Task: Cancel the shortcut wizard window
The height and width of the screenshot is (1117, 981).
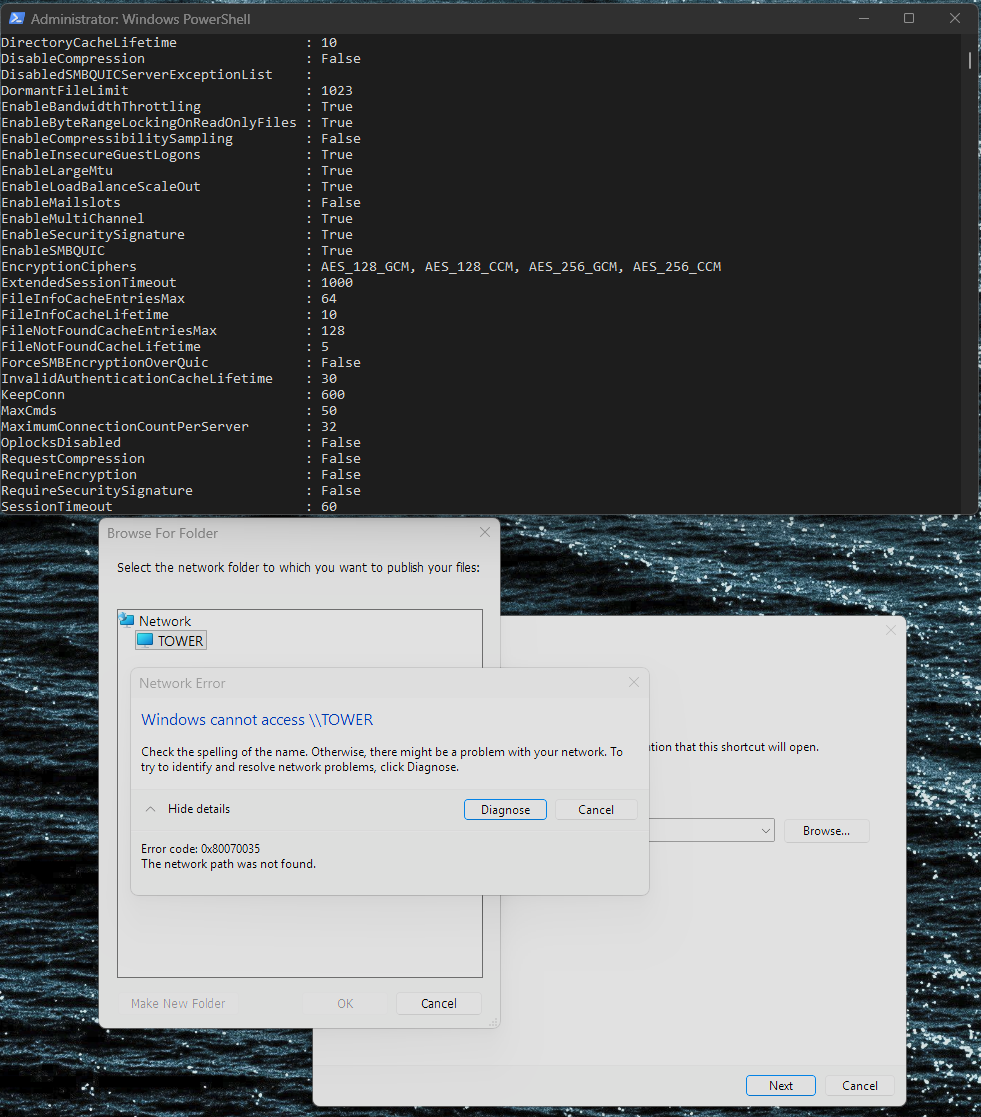Action: click(860, 1086)
